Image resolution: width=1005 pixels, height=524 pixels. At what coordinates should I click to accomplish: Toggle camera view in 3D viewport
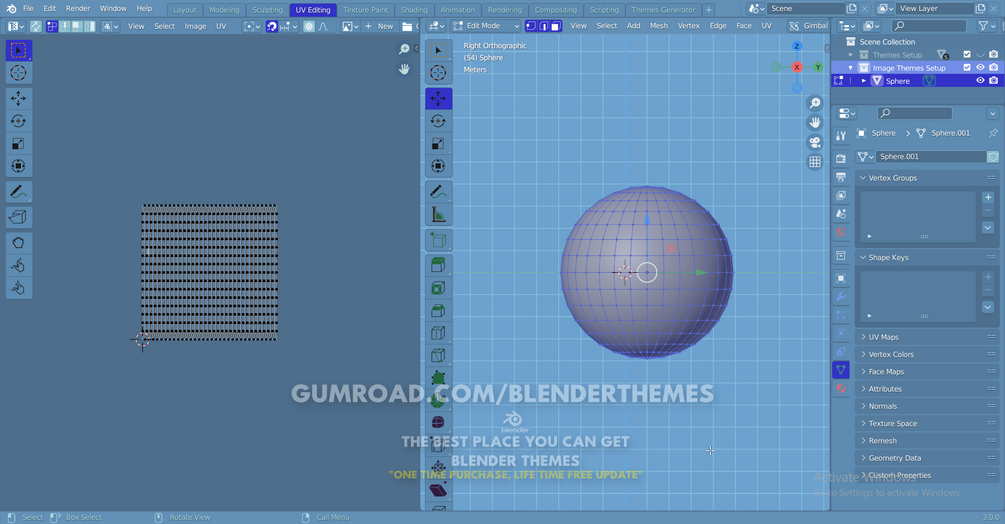[x=815, y=142]
